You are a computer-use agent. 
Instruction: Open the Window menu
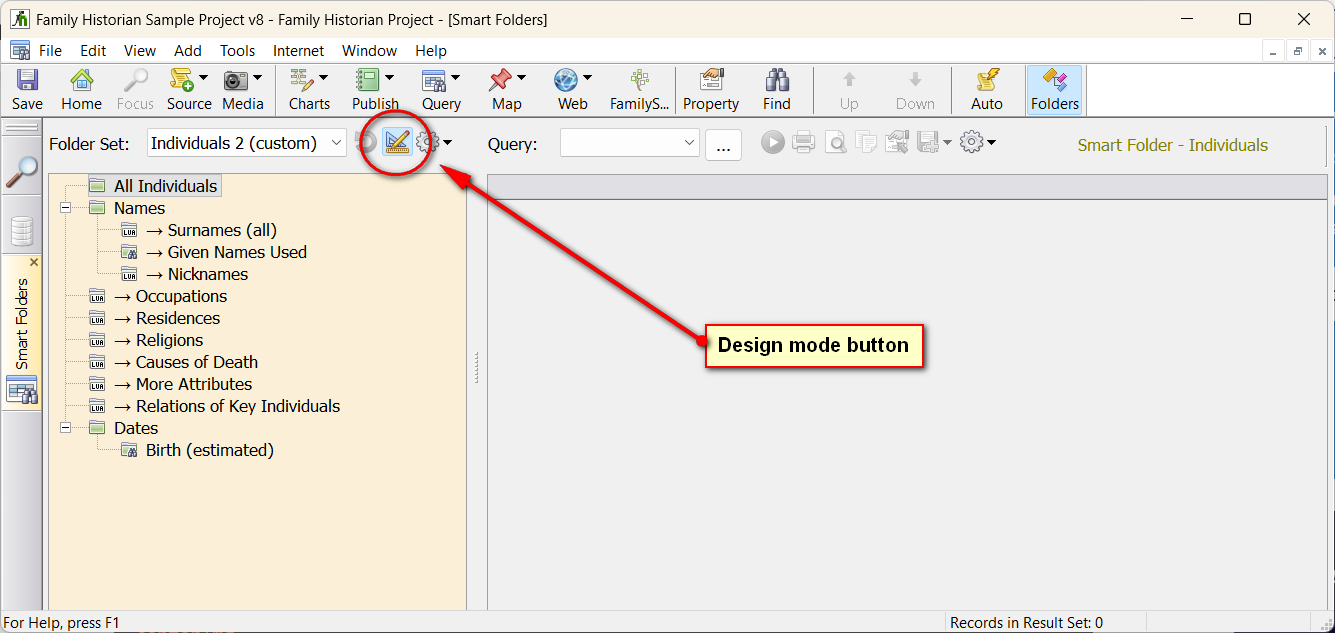[370, 51]
